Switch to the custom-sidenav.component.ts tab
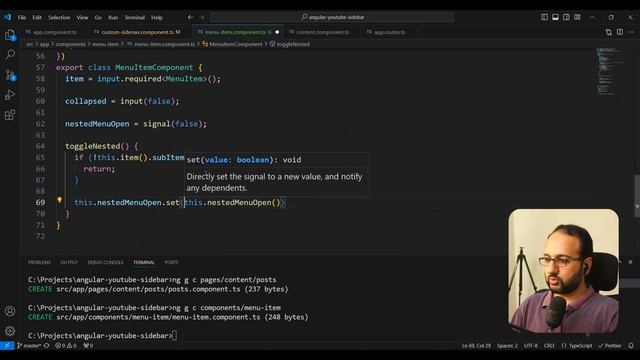Screen dimensions: 640x360 tap(137, 32)
